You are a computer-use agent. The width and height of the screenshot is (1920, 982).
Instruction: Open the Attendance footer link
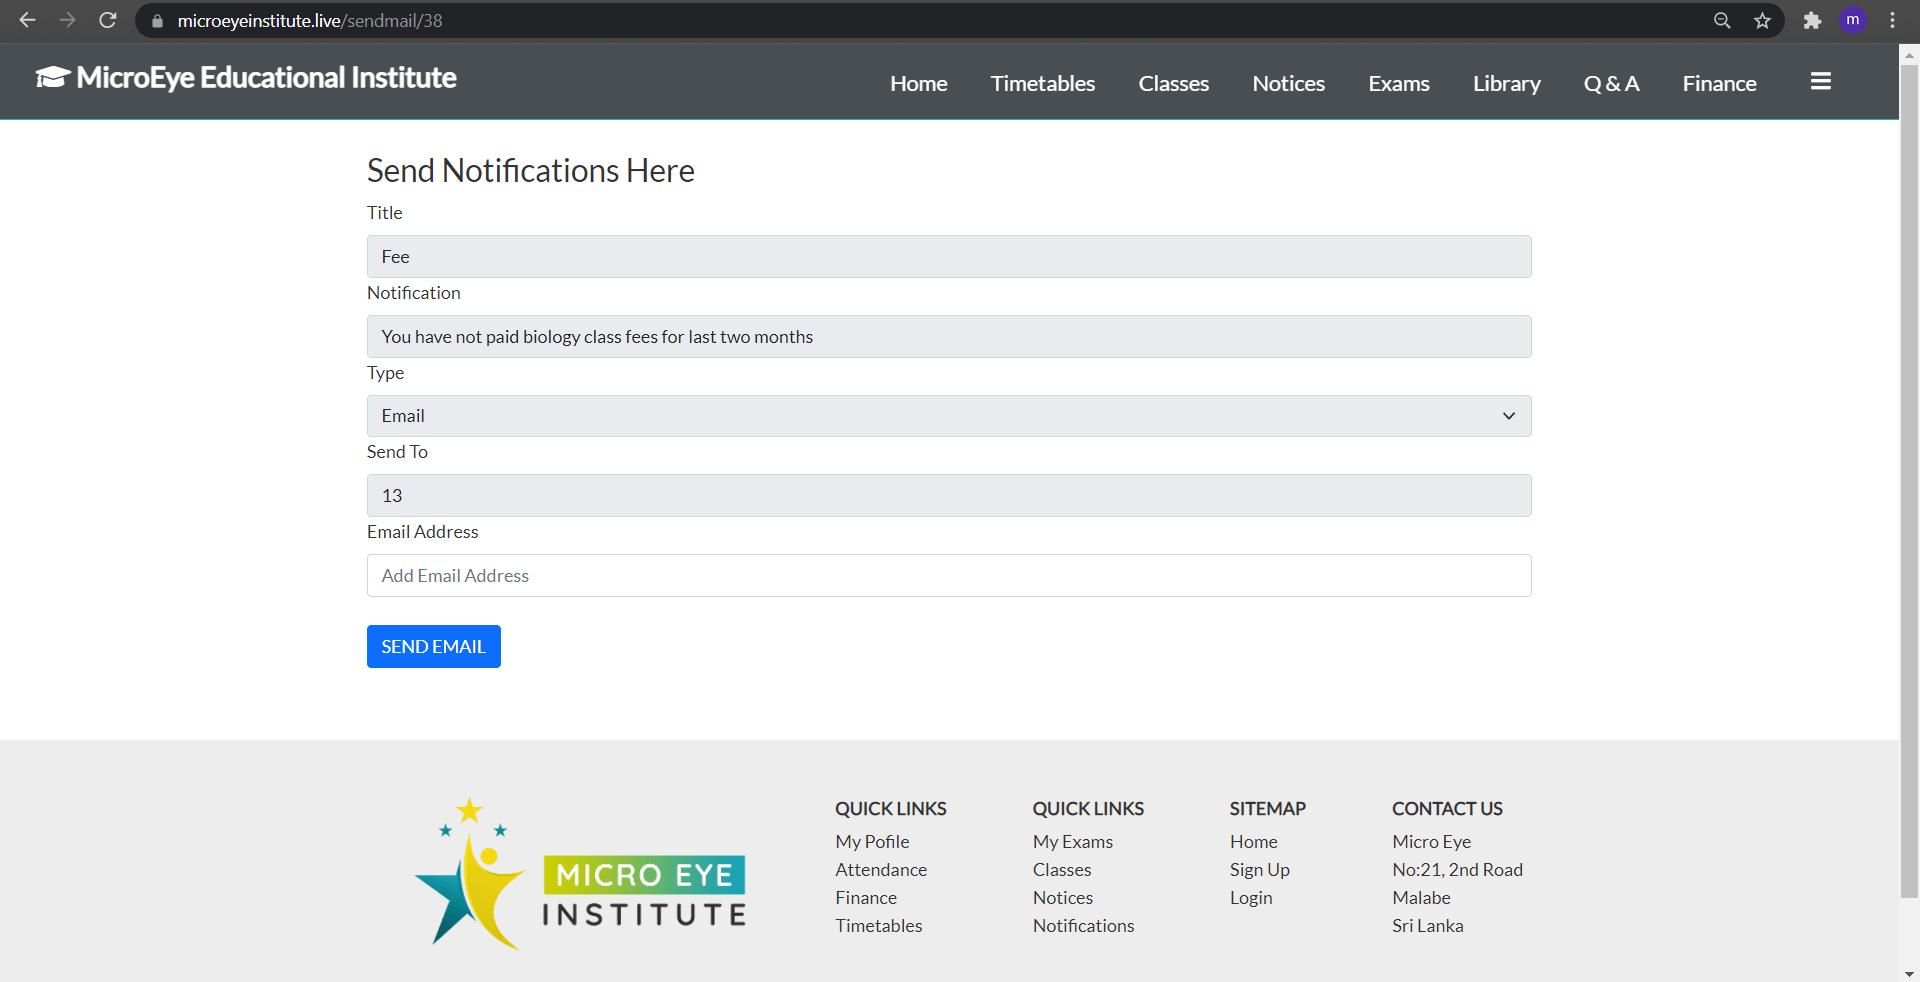pyautogui.click(x=881, y=870)
